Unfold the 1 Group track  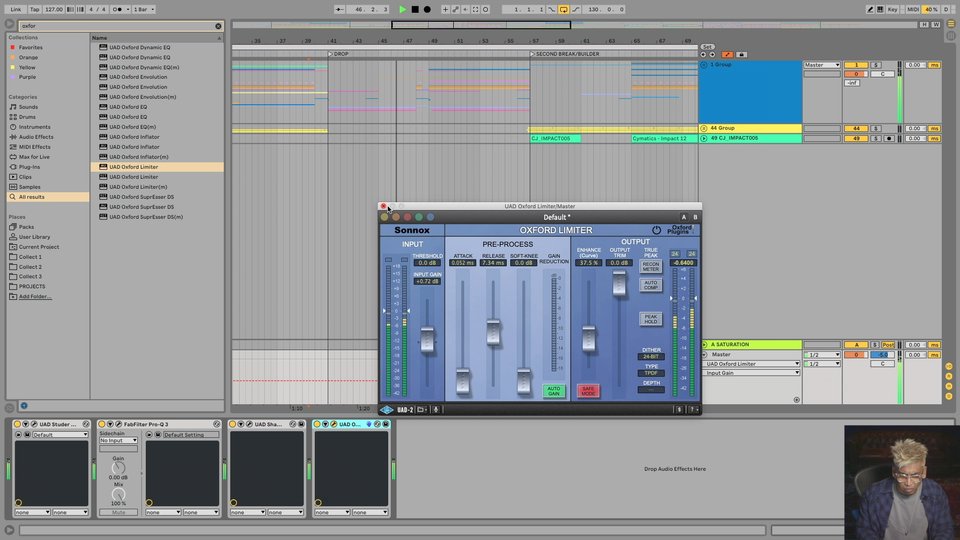click(704, 64)
